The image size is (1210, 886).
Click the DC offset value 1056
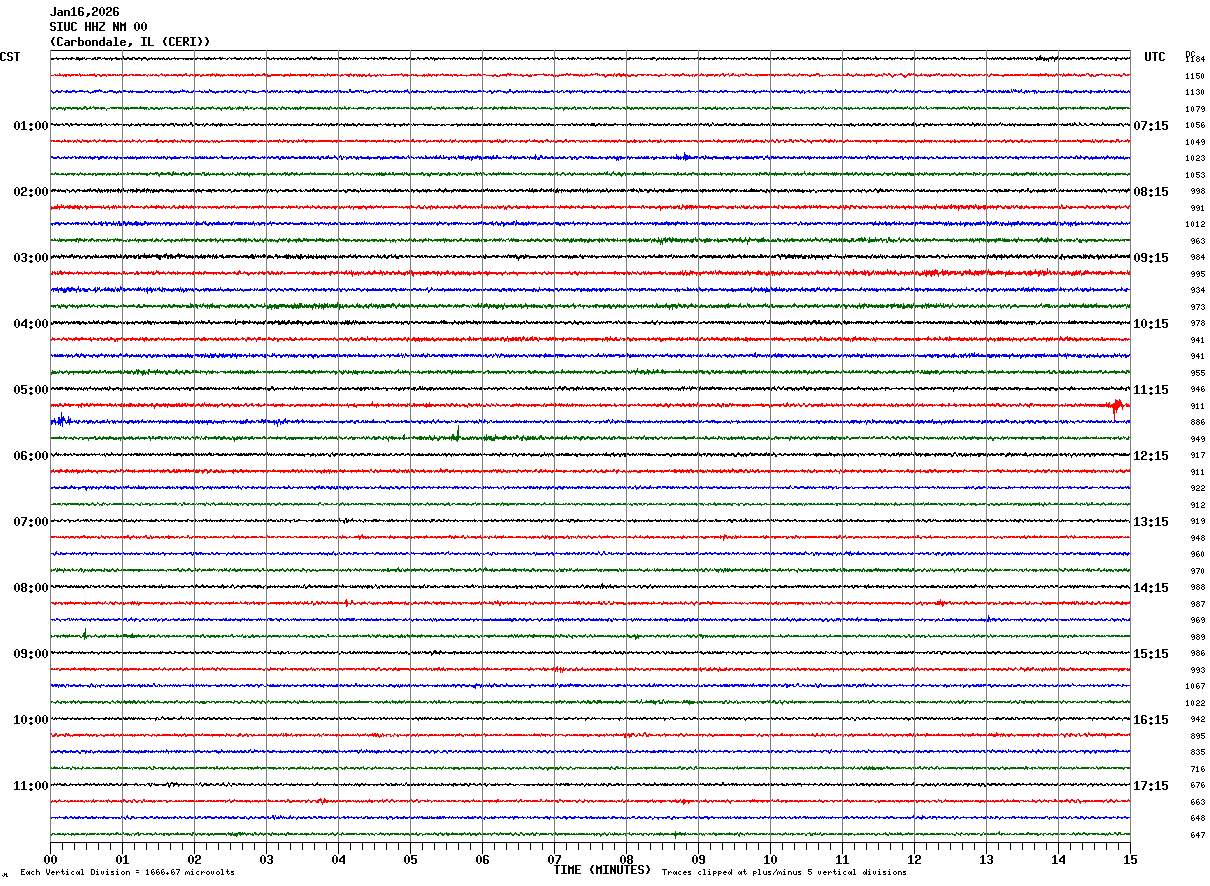coord(1195,126)
